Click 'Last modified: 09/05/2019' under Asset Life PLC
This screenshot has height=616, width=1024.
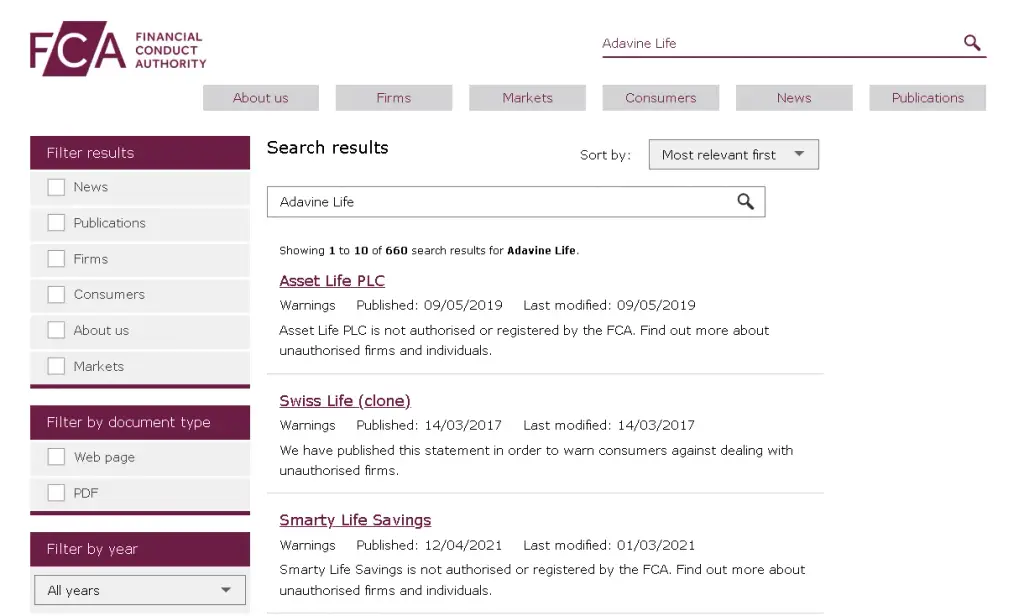(x=609, y=305)
